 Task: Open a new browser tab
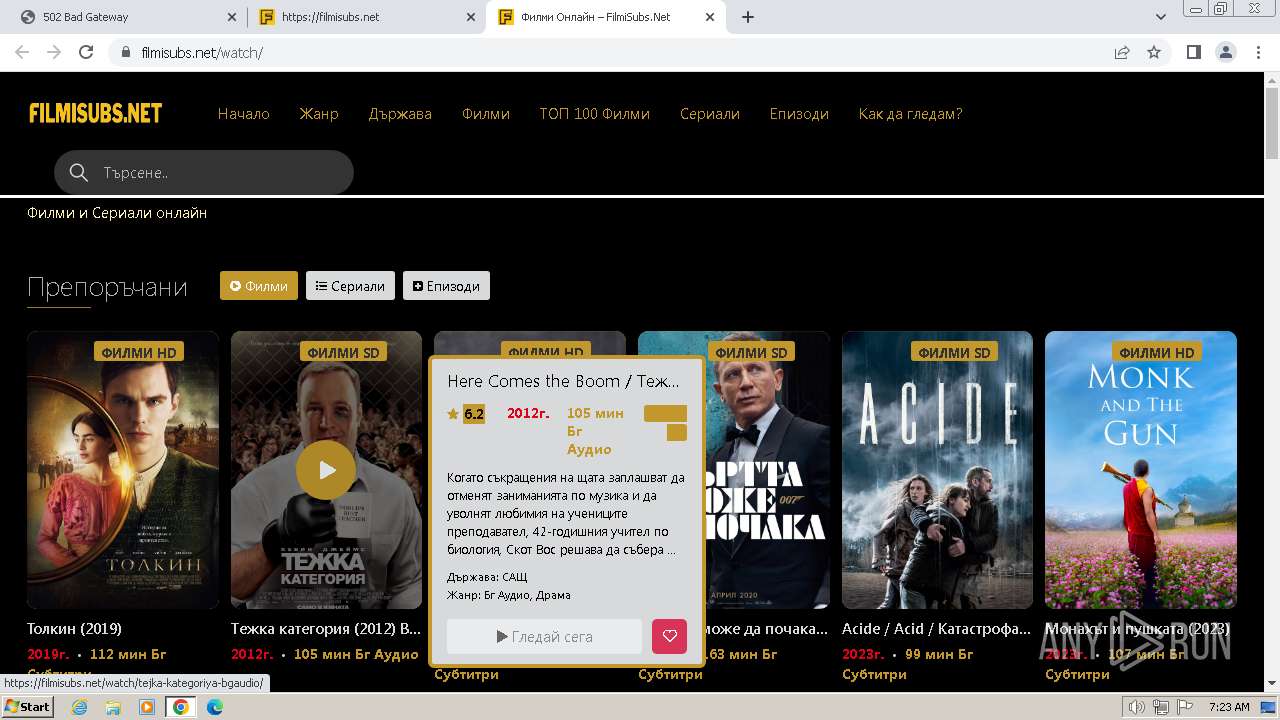tap(748, 17)
